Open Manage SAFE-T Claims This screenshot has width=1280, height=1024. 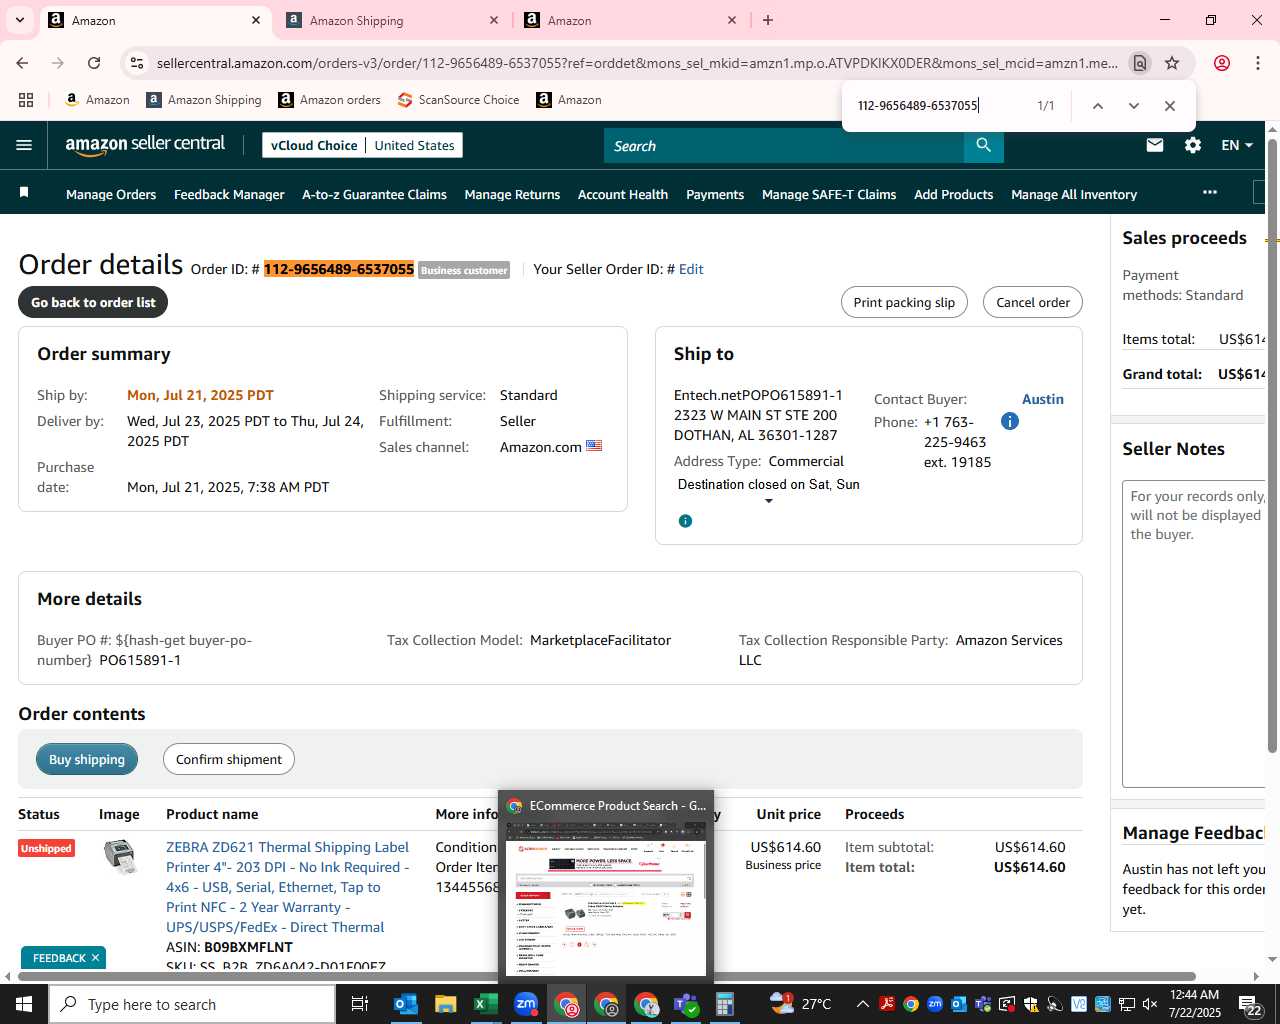coord(829,194)
